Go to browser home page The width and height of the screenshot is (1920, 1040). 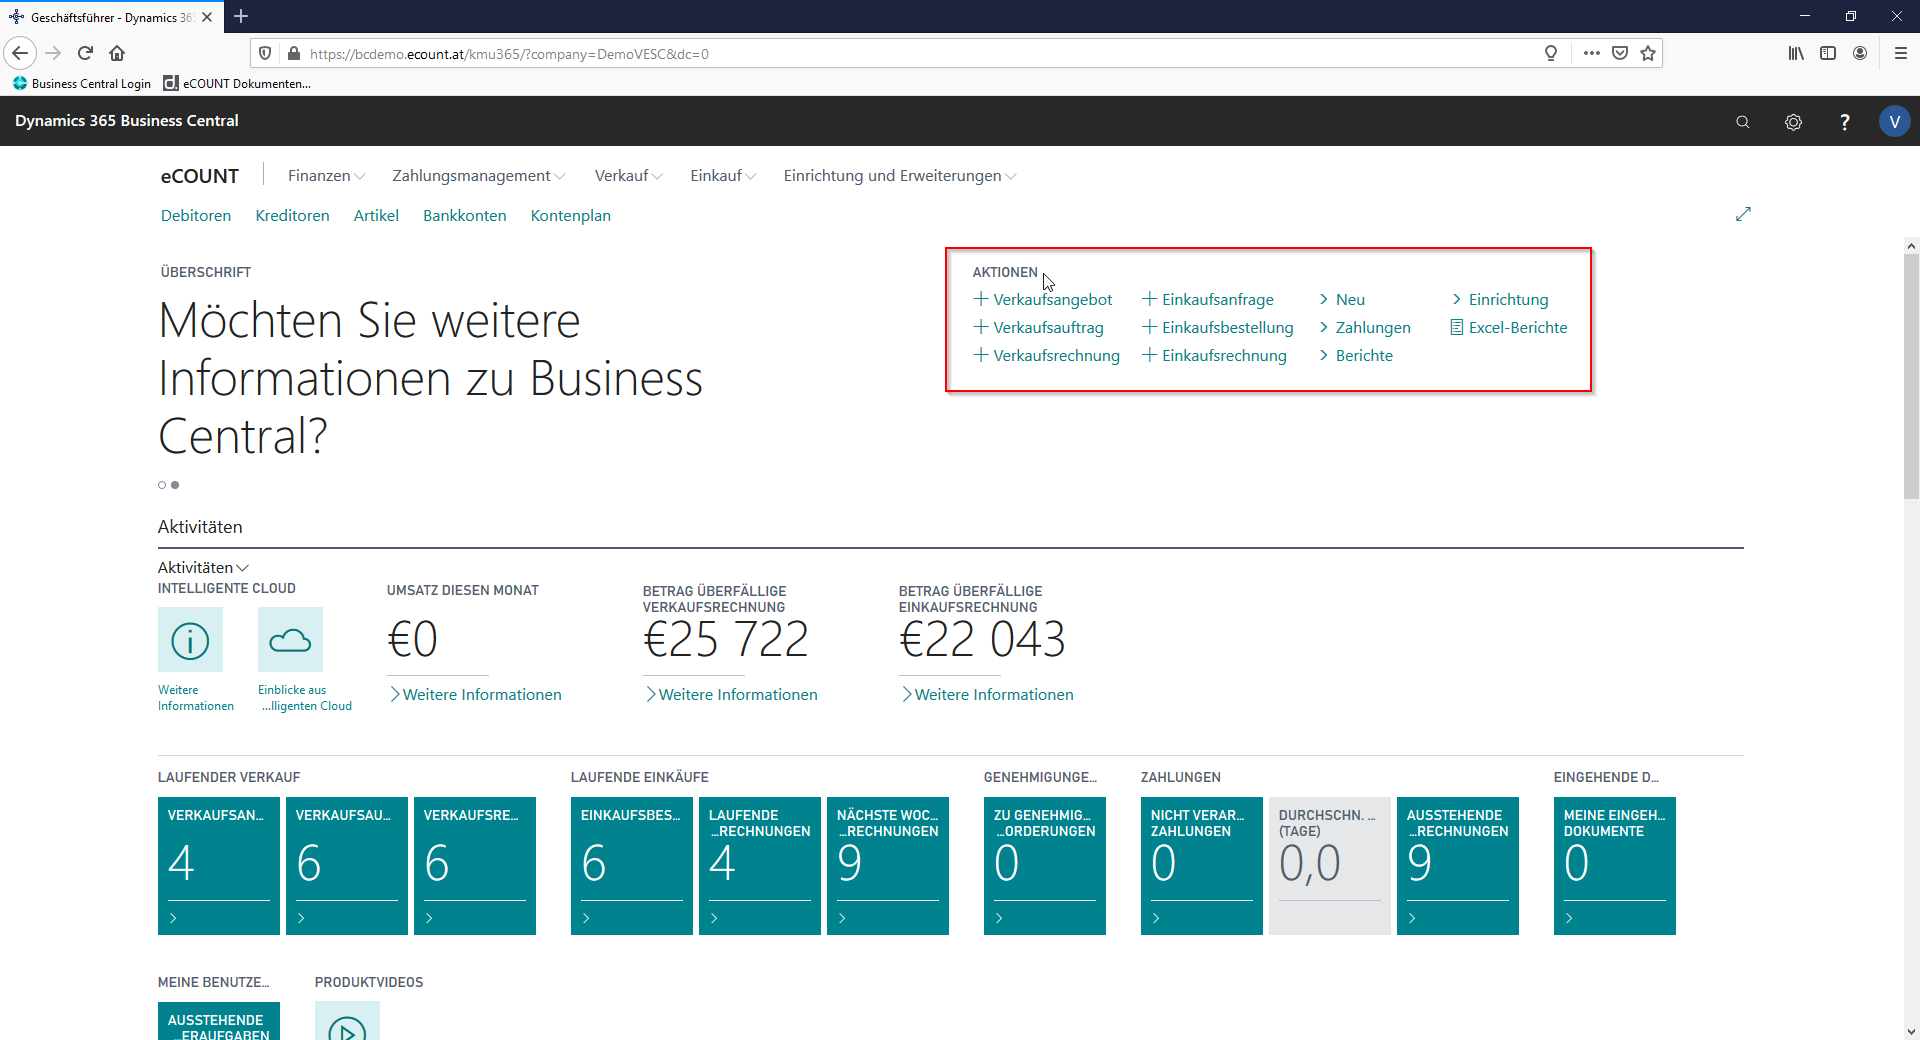coord(117,53)
